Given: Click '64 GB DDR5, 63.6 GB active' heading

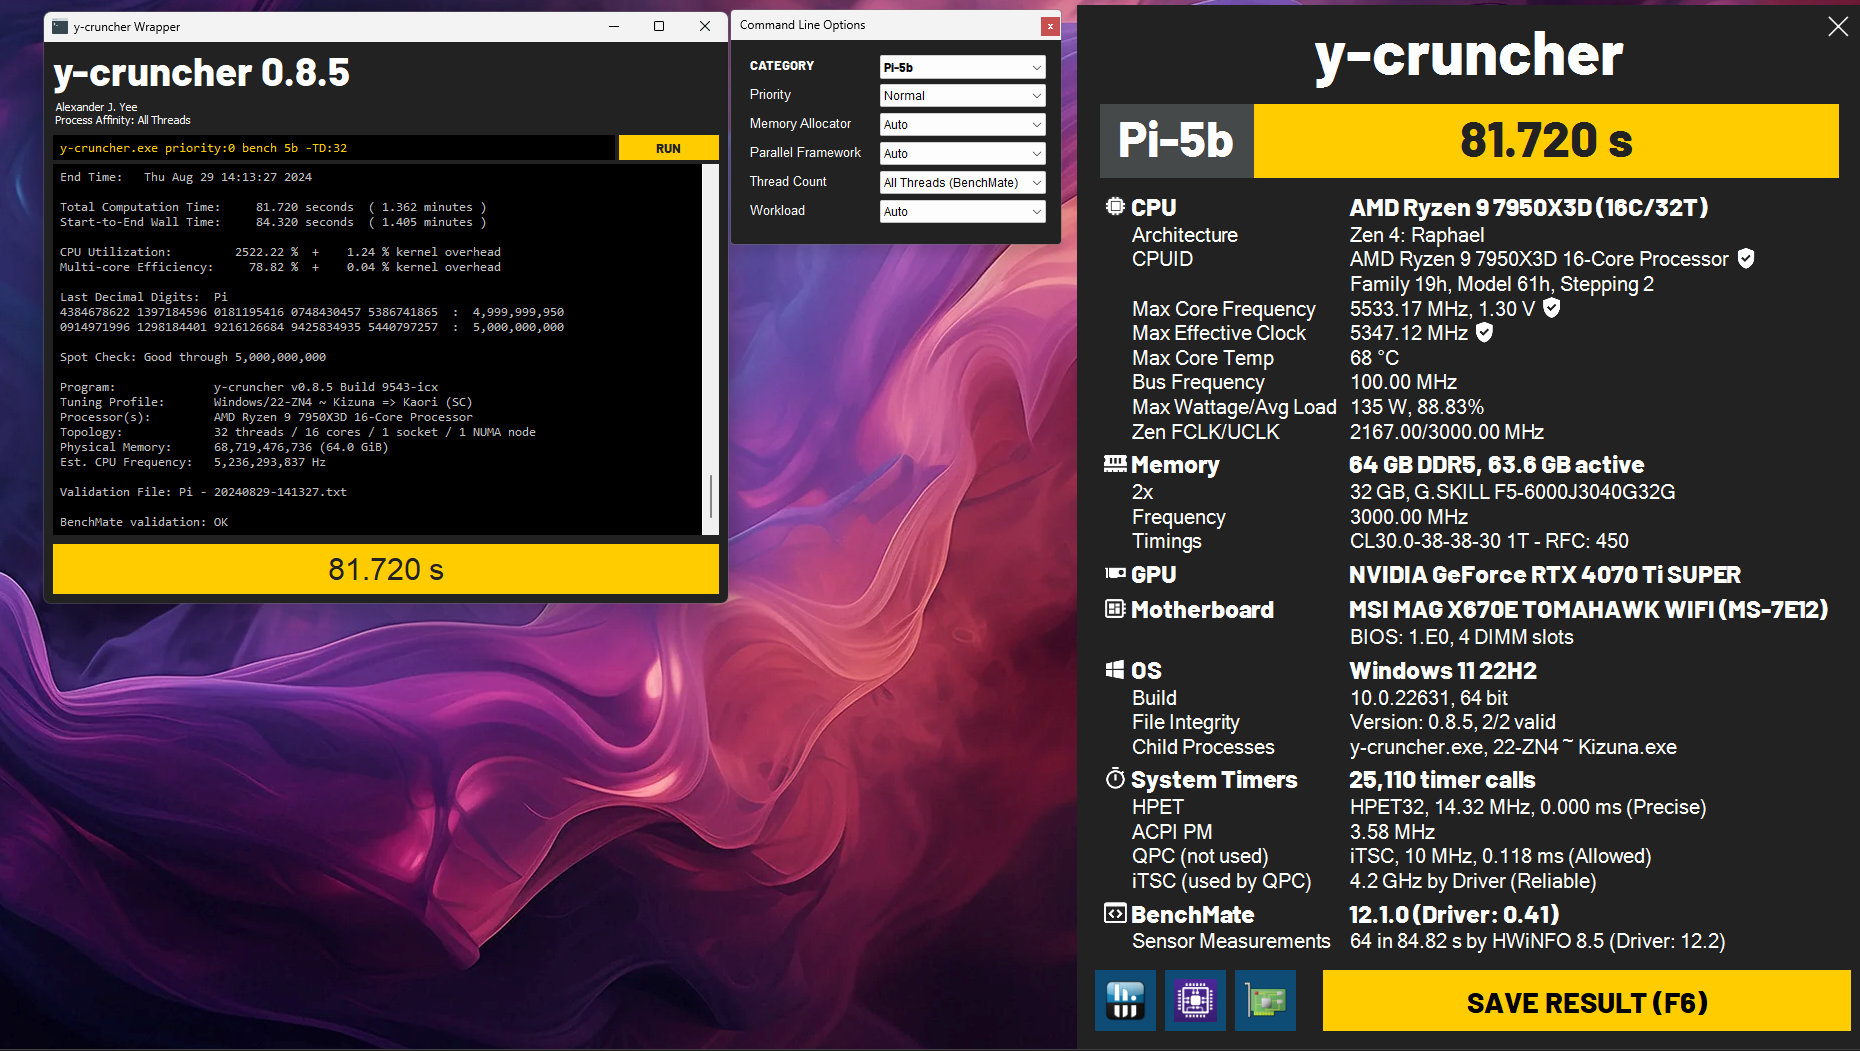Looking at the screenshot, I should pyautogui.click(x=1496, y=465).
